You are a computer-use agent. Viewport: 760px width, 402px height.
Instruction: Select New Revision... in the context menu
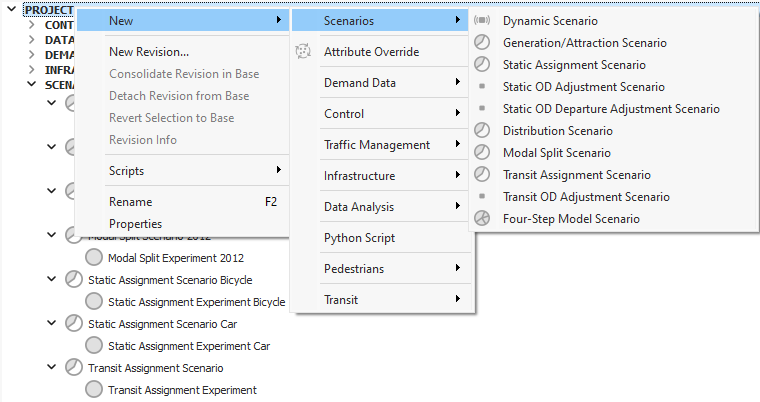(149, 52)
